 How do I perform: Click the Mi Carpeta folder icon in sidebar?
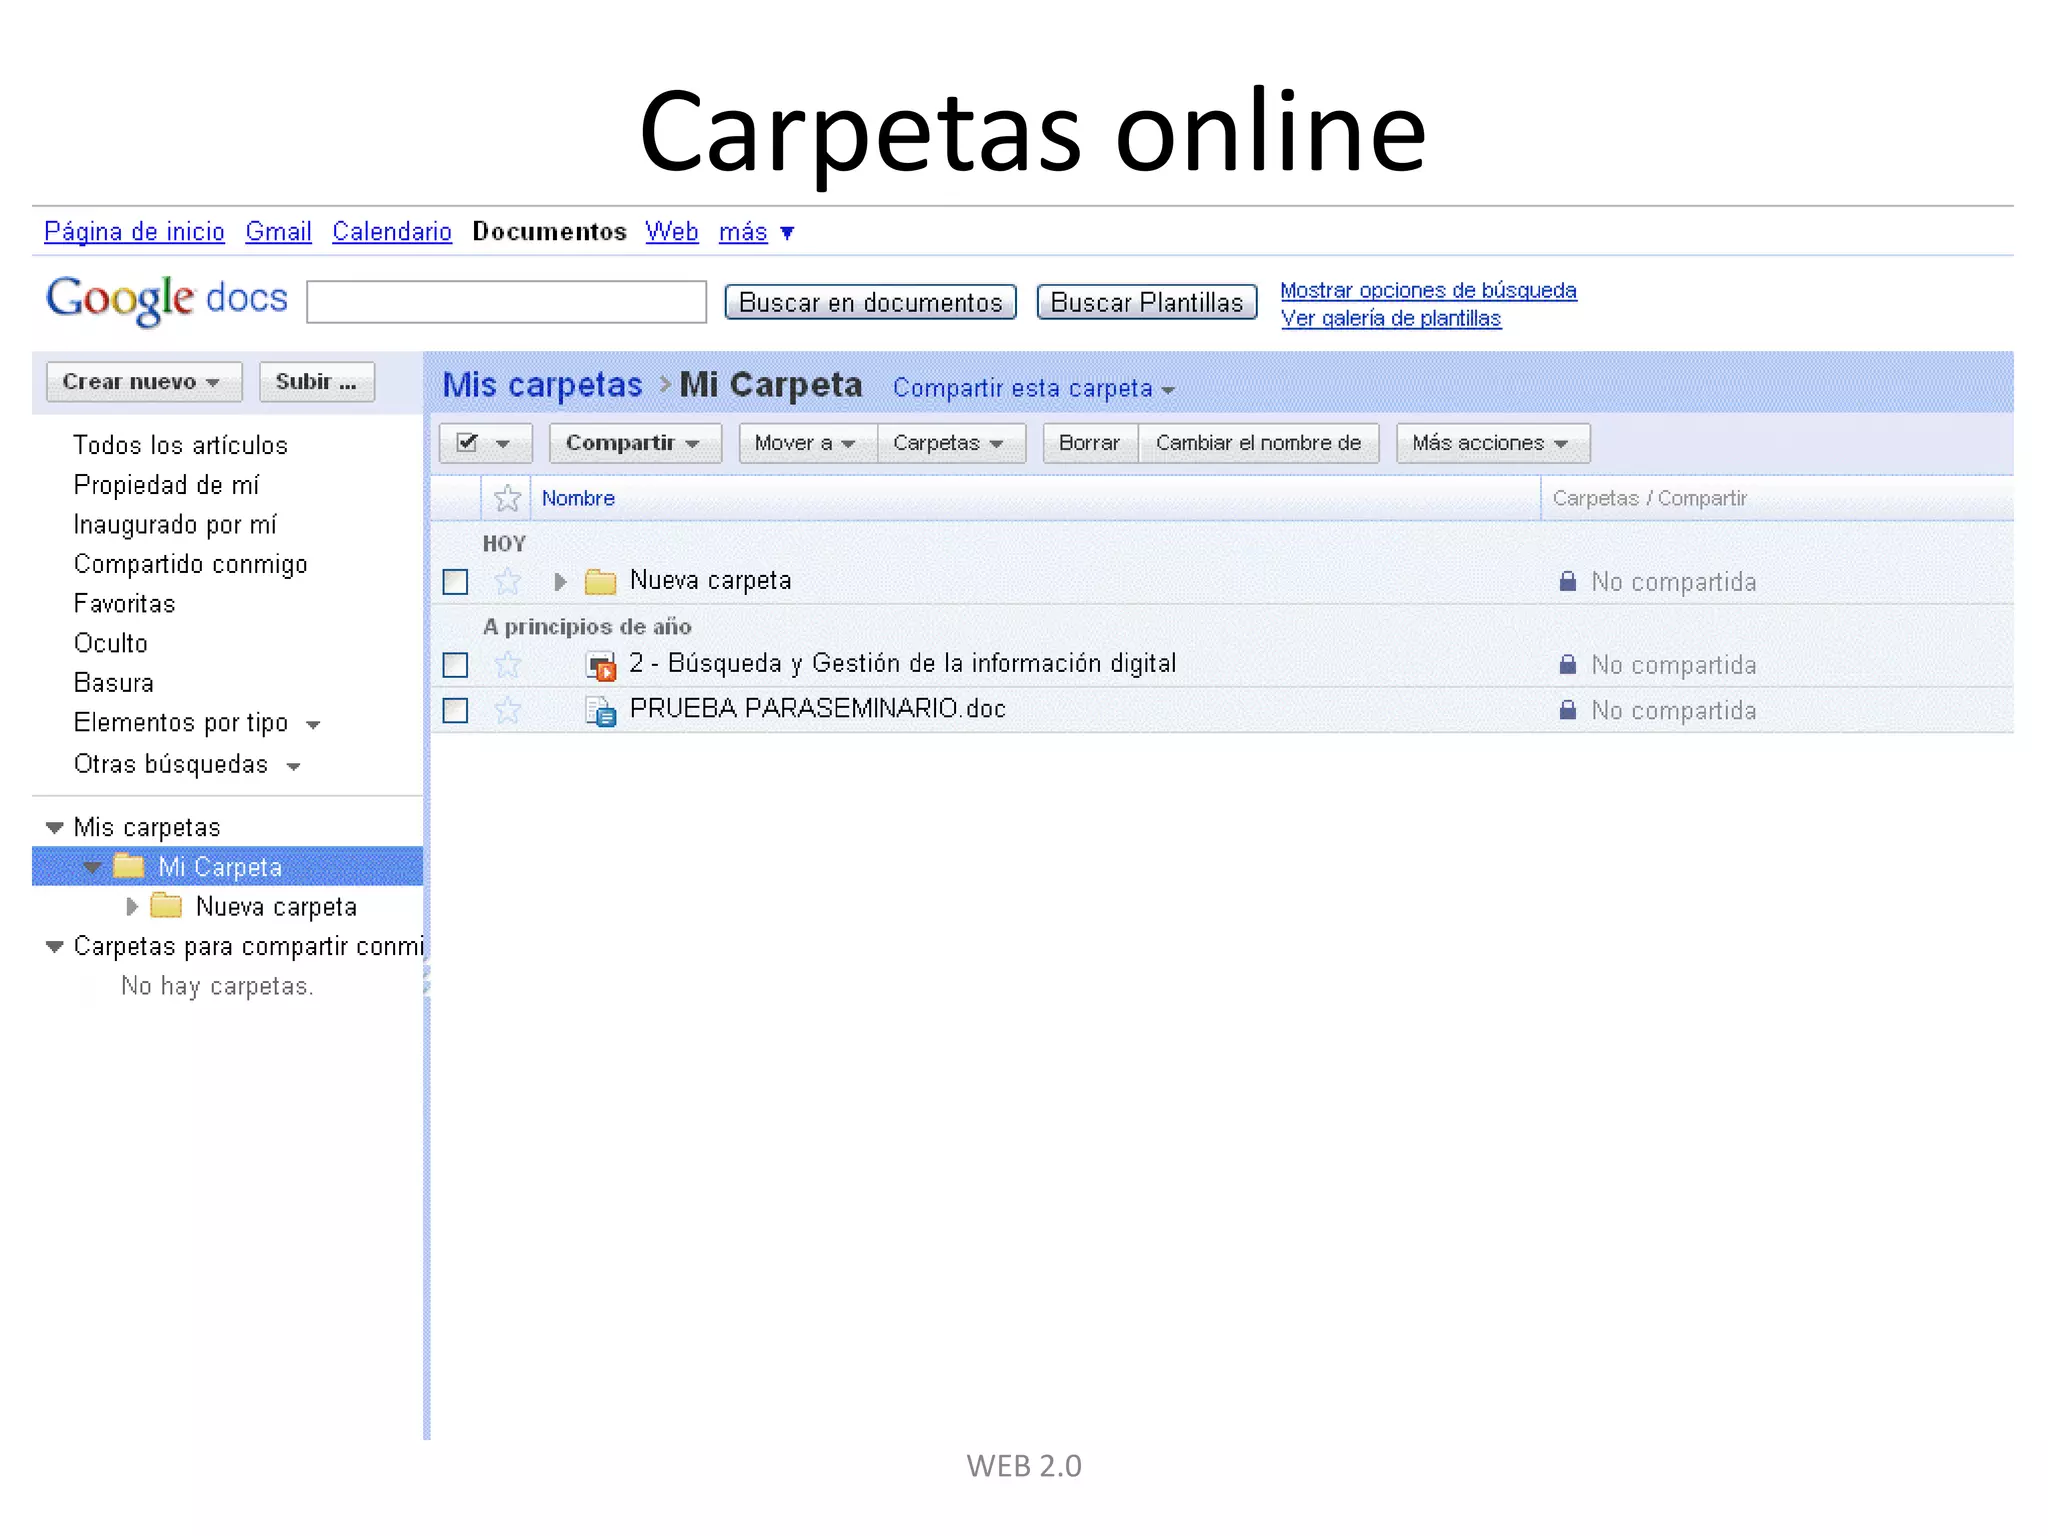129,866
